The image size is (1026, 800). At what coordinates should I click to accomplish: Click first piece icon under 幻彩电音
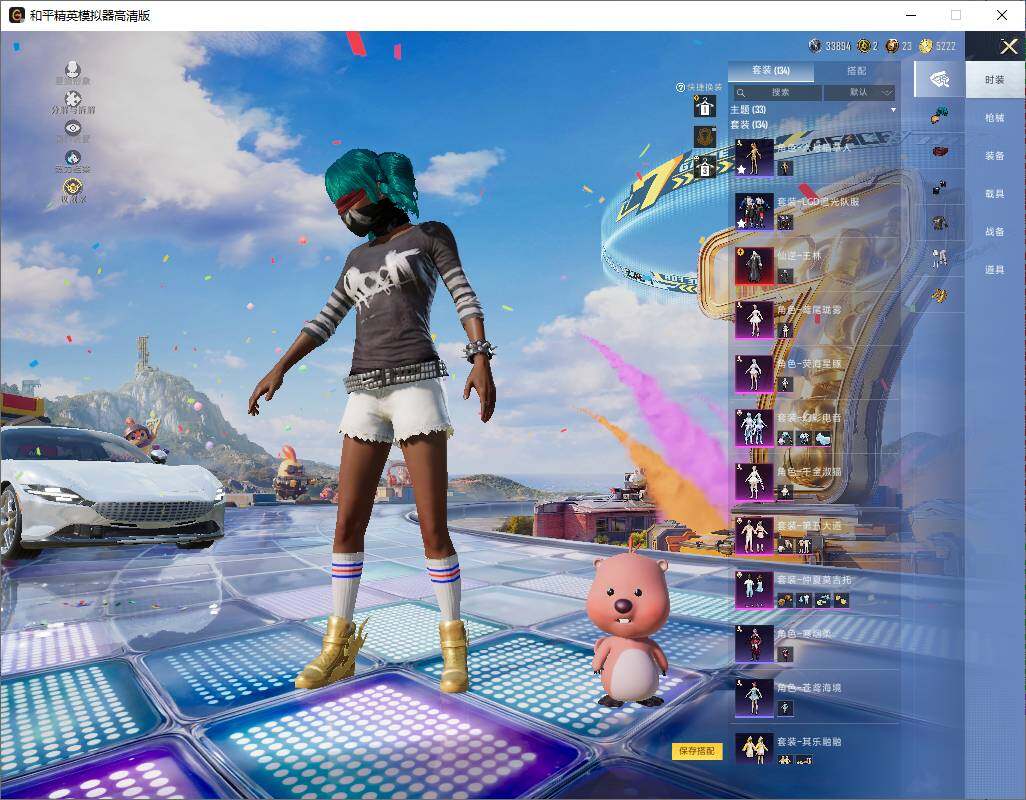point(785,438)
